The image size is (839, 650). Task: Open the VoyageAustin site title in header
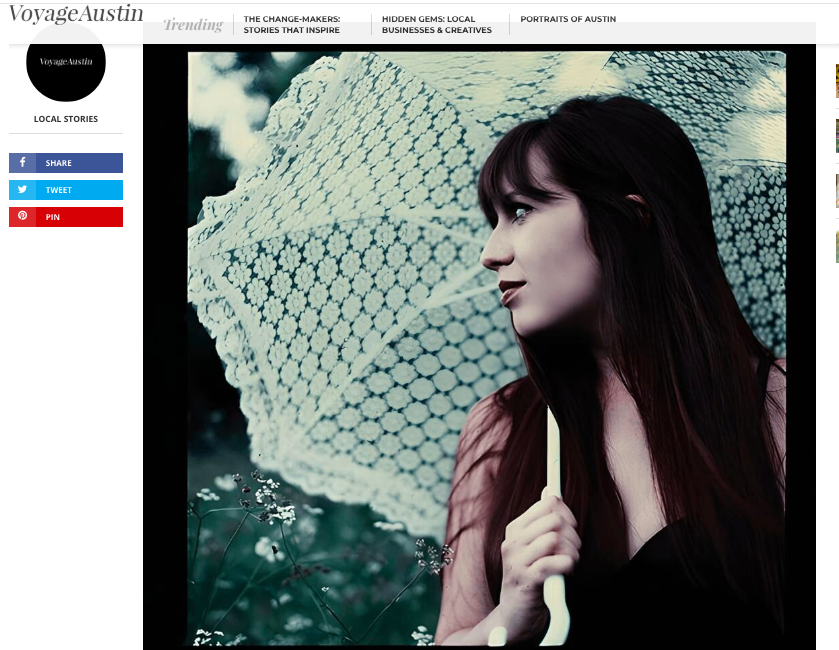point(76,14)
